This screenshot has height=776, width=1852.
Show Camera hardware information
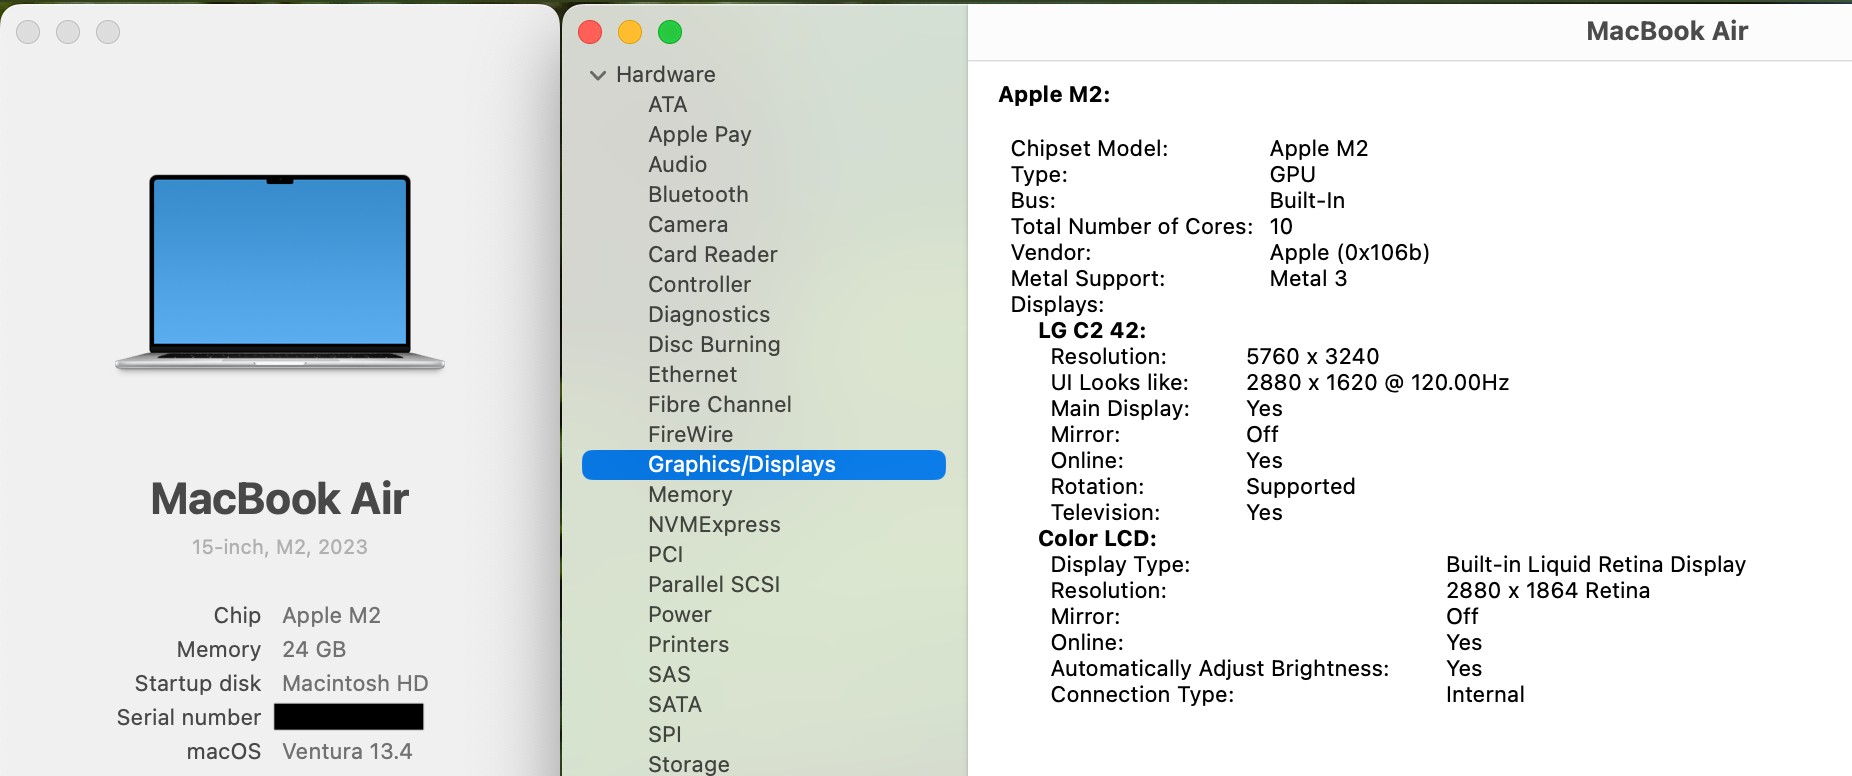[x=688, y=225]
